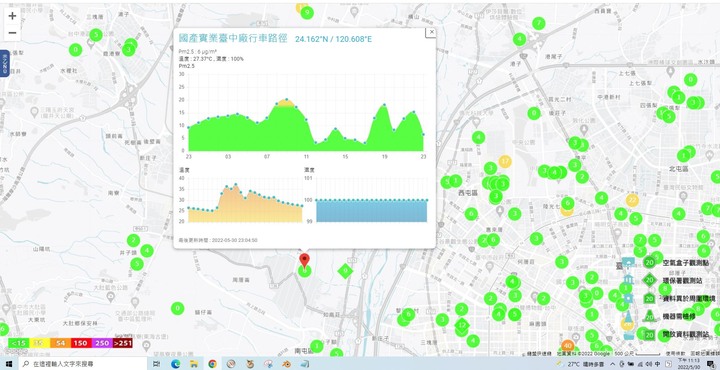Image resolution: width=720 pixels, height=370 pixels.
Task: Select the yellow 22 air sensor marker
Action: coord(633,200)
